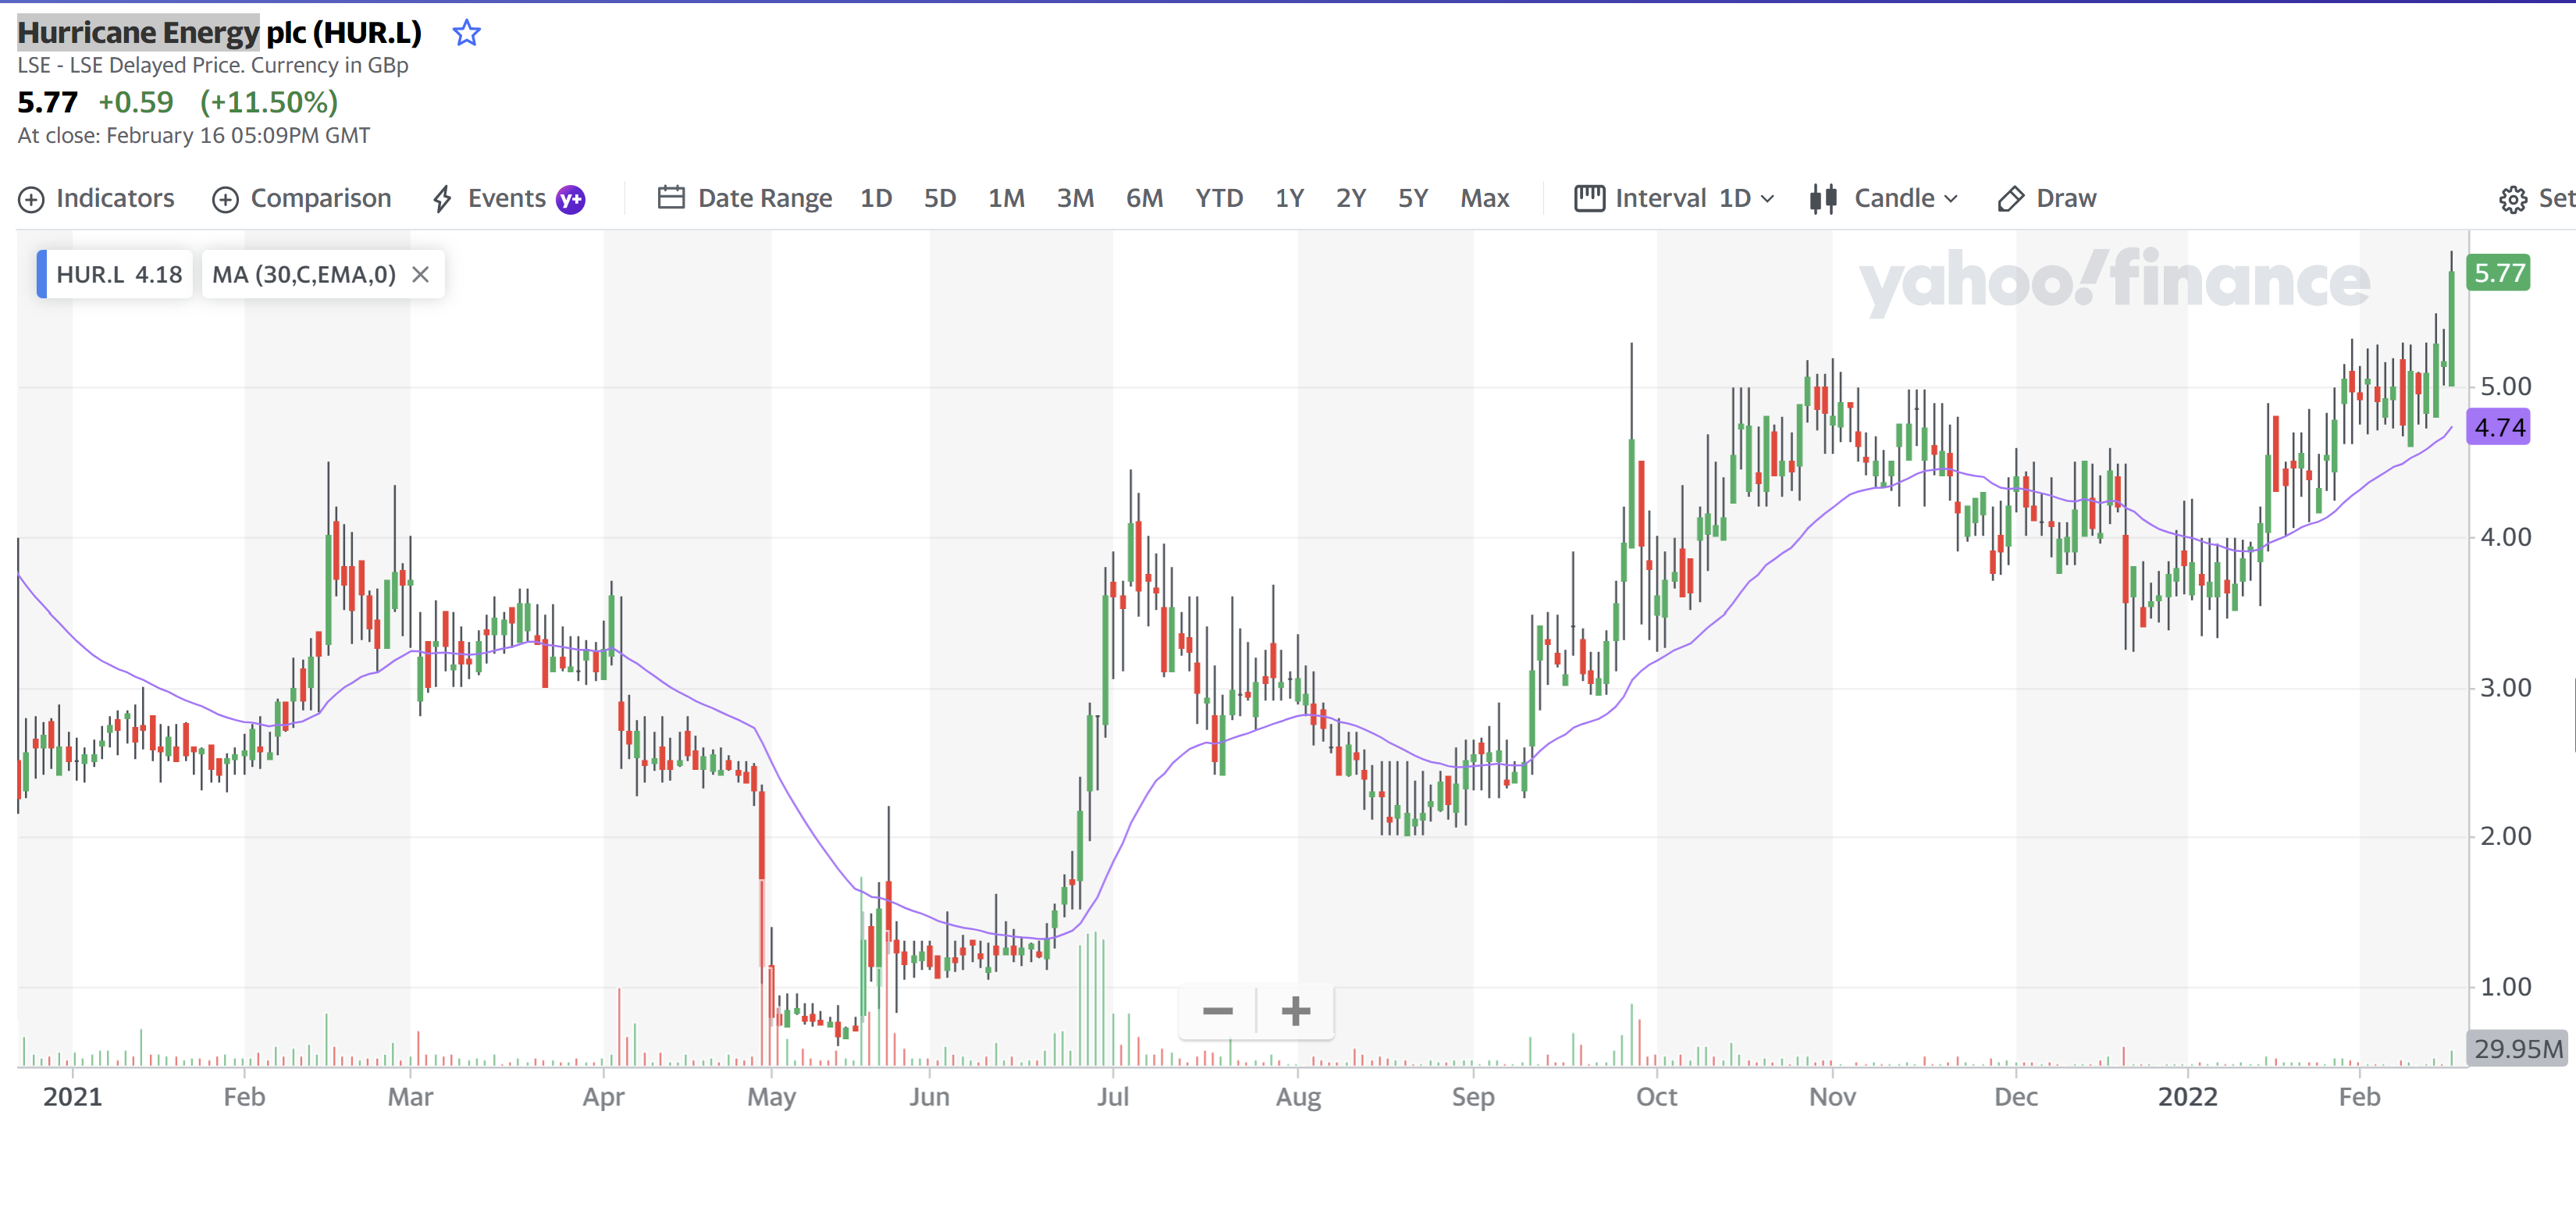Click the green 5.77 price tag
Viewport: 2576px width, 1222px height.
[x=2499, y=273]
